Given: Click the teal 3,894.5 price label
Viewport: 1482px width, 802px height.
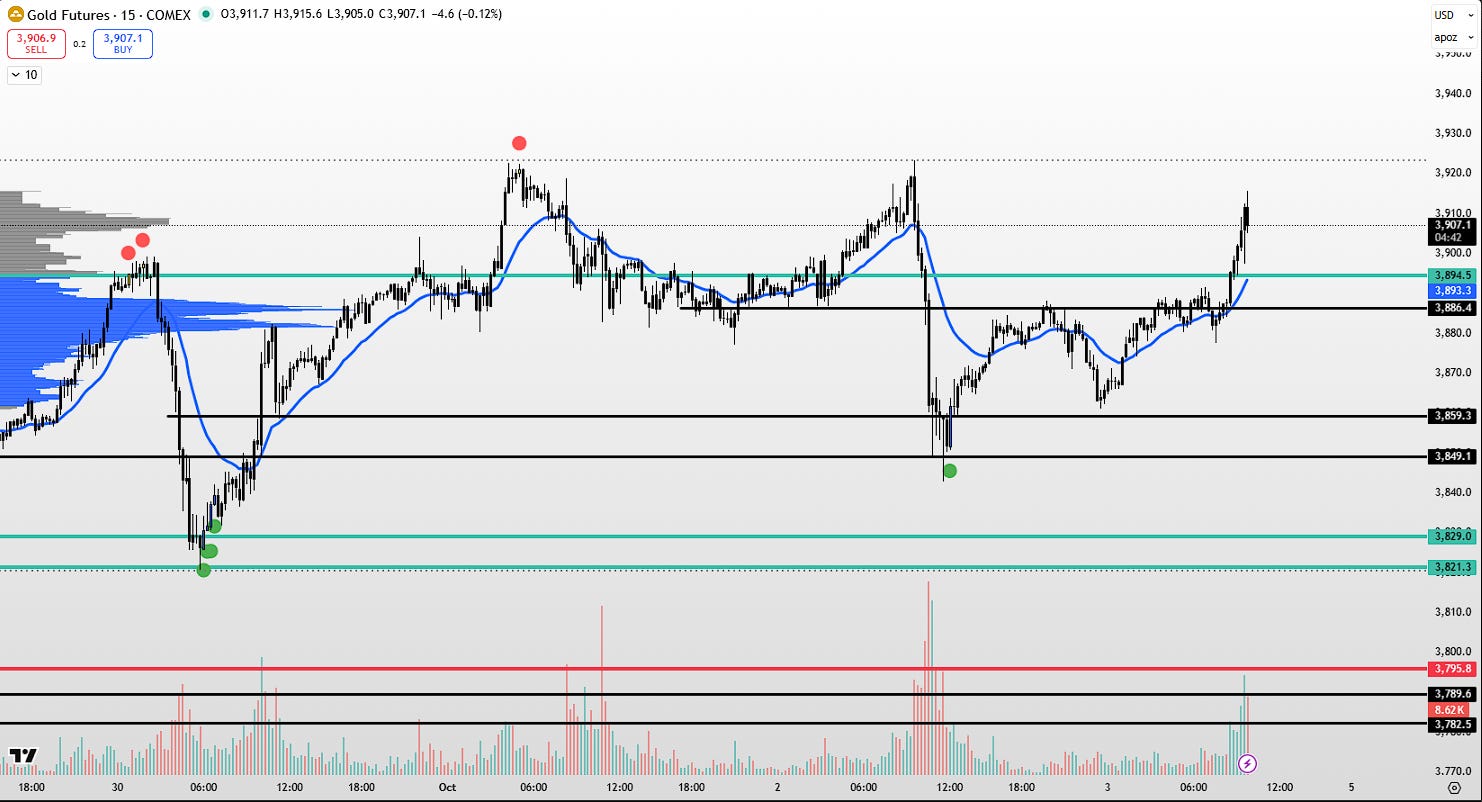Looking at the screenshot, I should tap(1453, 275).
